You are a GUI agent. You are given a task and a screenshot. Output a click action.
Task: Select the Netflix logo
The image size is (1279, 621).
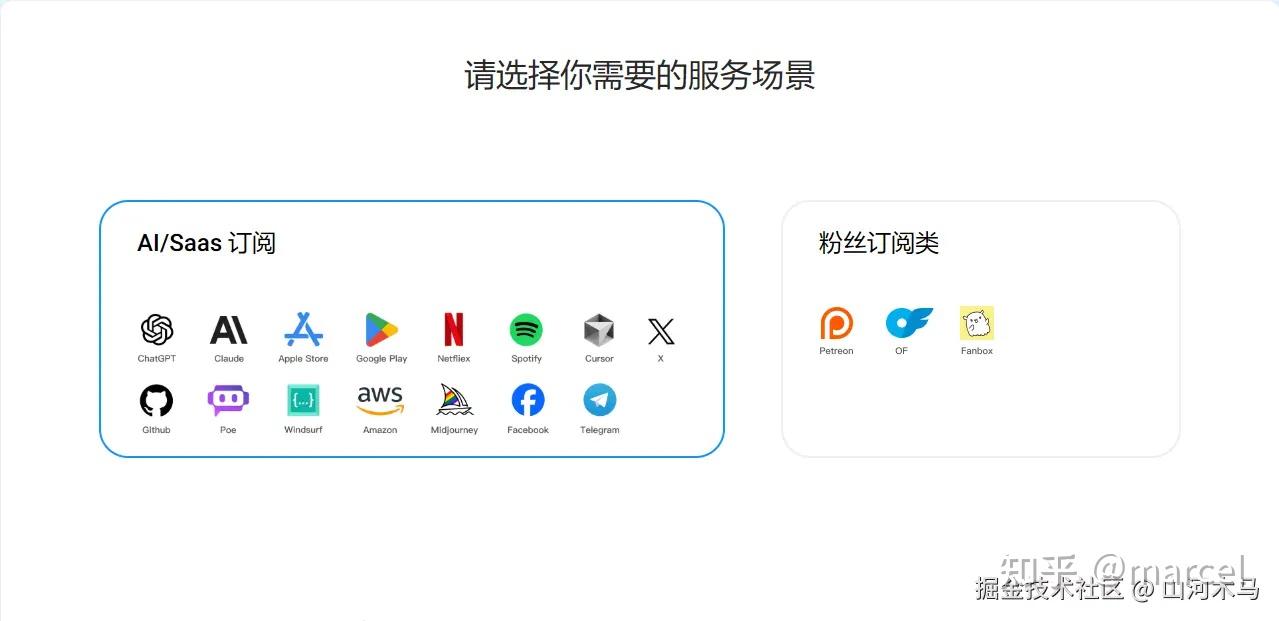(x=454, y=329)
